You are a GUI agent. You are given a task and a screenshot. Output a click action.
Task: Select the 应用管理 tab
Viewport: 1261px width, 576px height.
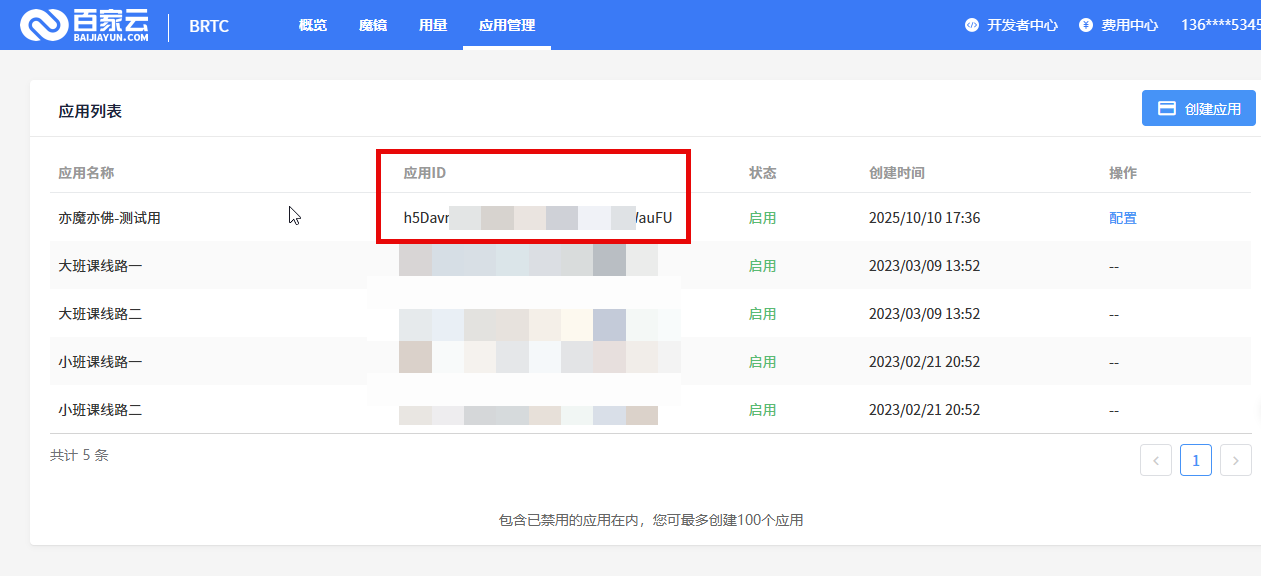click(x=507, y=25)
